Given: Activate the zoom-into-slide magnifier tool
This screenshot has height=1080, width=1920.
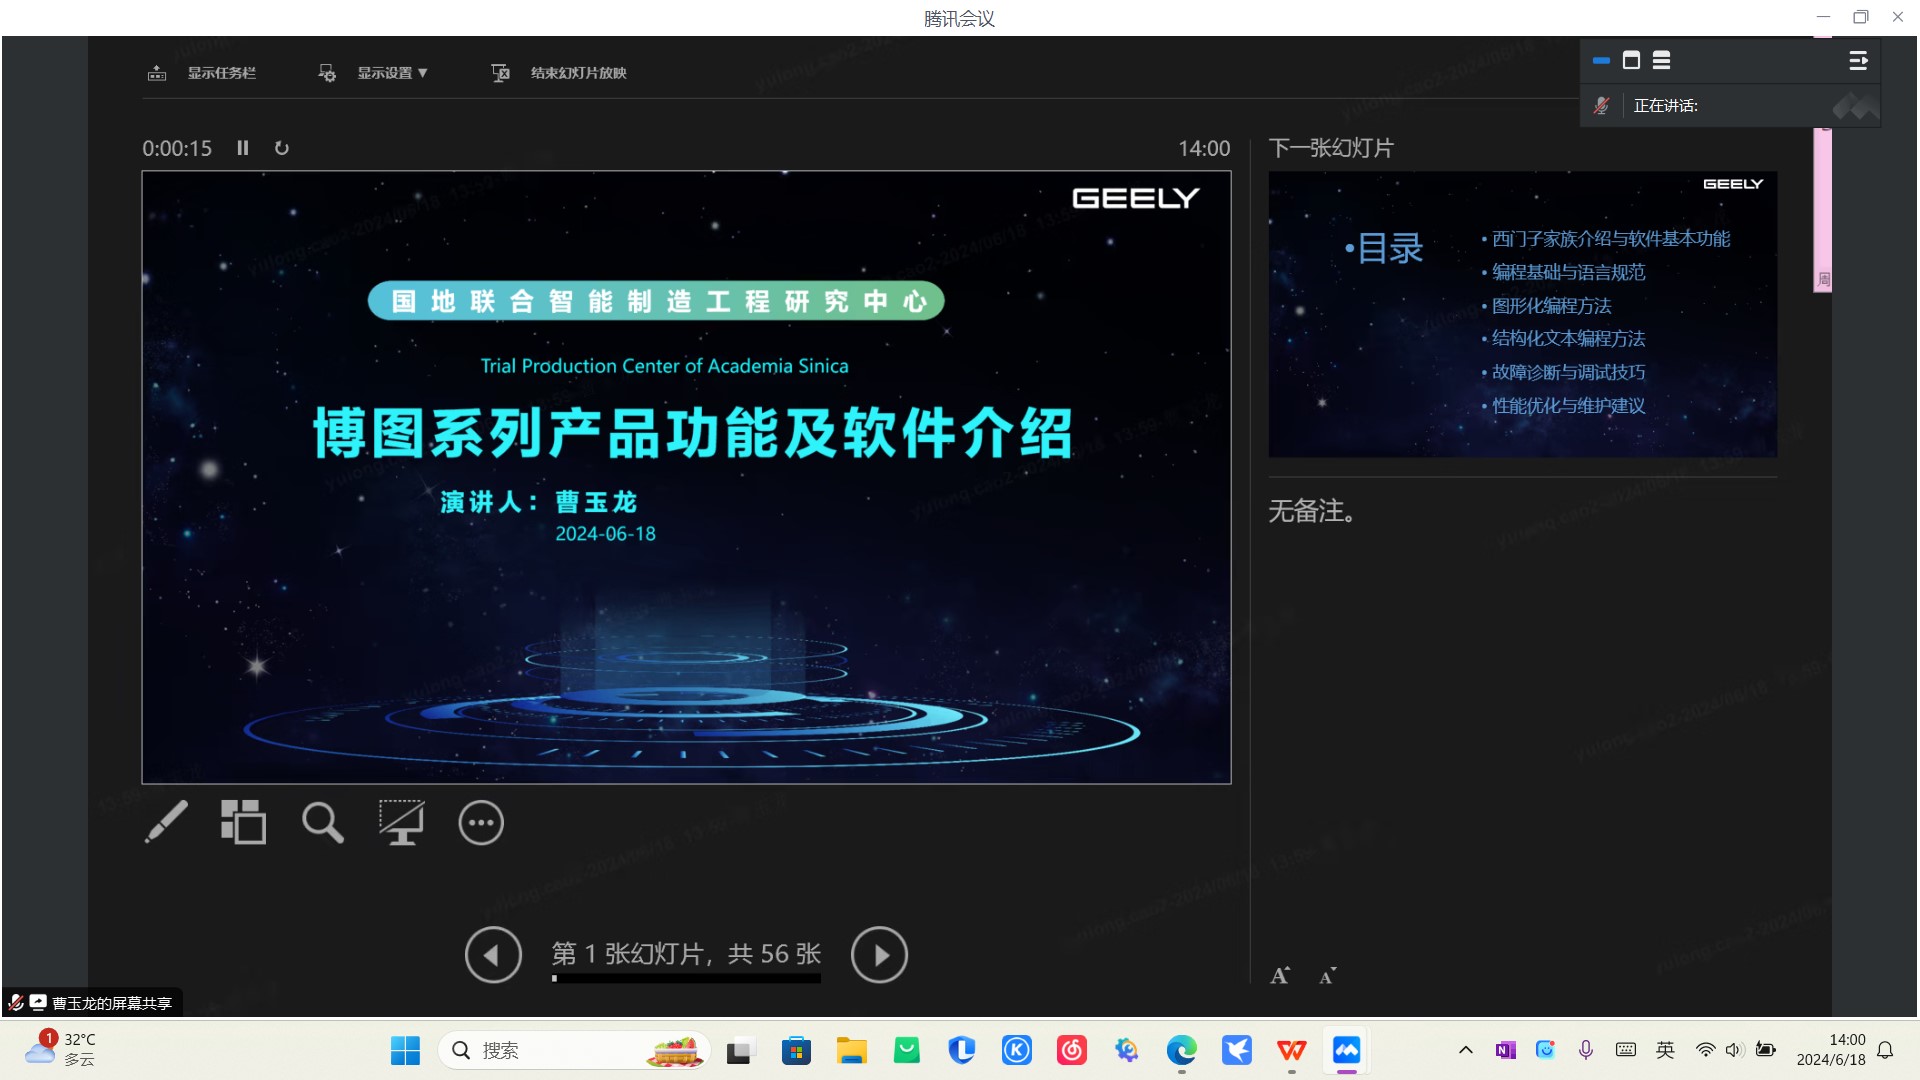Looking at the screenshot, I should [322, 822].
